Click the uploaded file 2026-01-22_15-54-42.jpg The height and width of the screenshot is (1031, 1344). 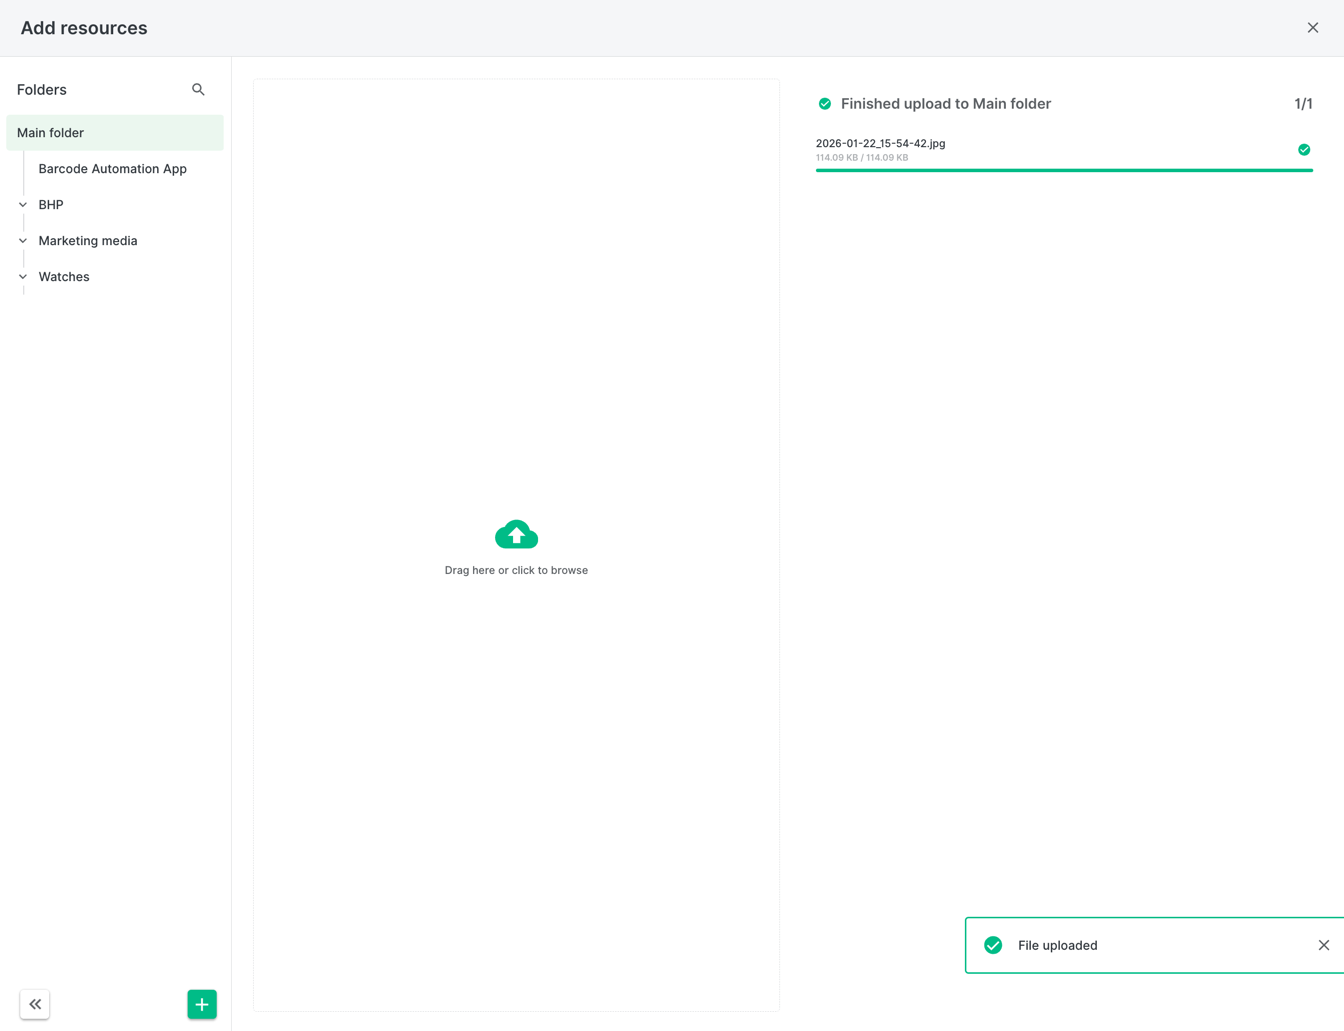pos(880,143)
